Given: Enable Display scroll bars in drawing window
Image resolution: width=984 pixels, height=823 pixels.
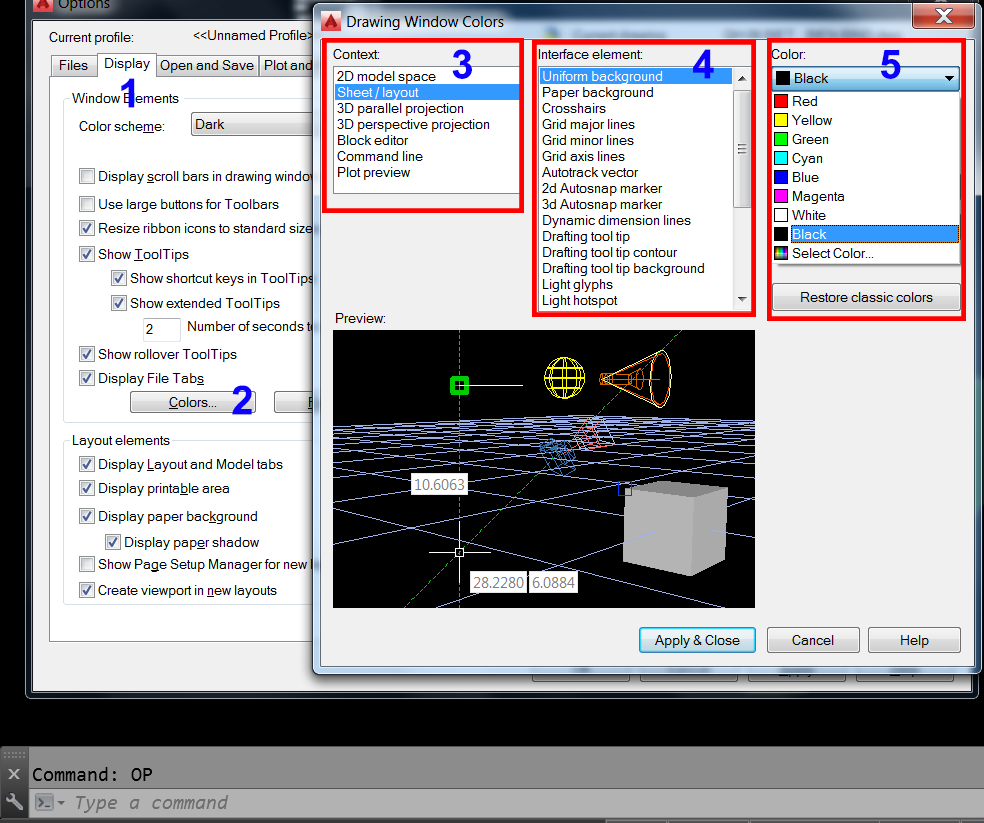Looking at the screenshot, I should tap(89, 175).
